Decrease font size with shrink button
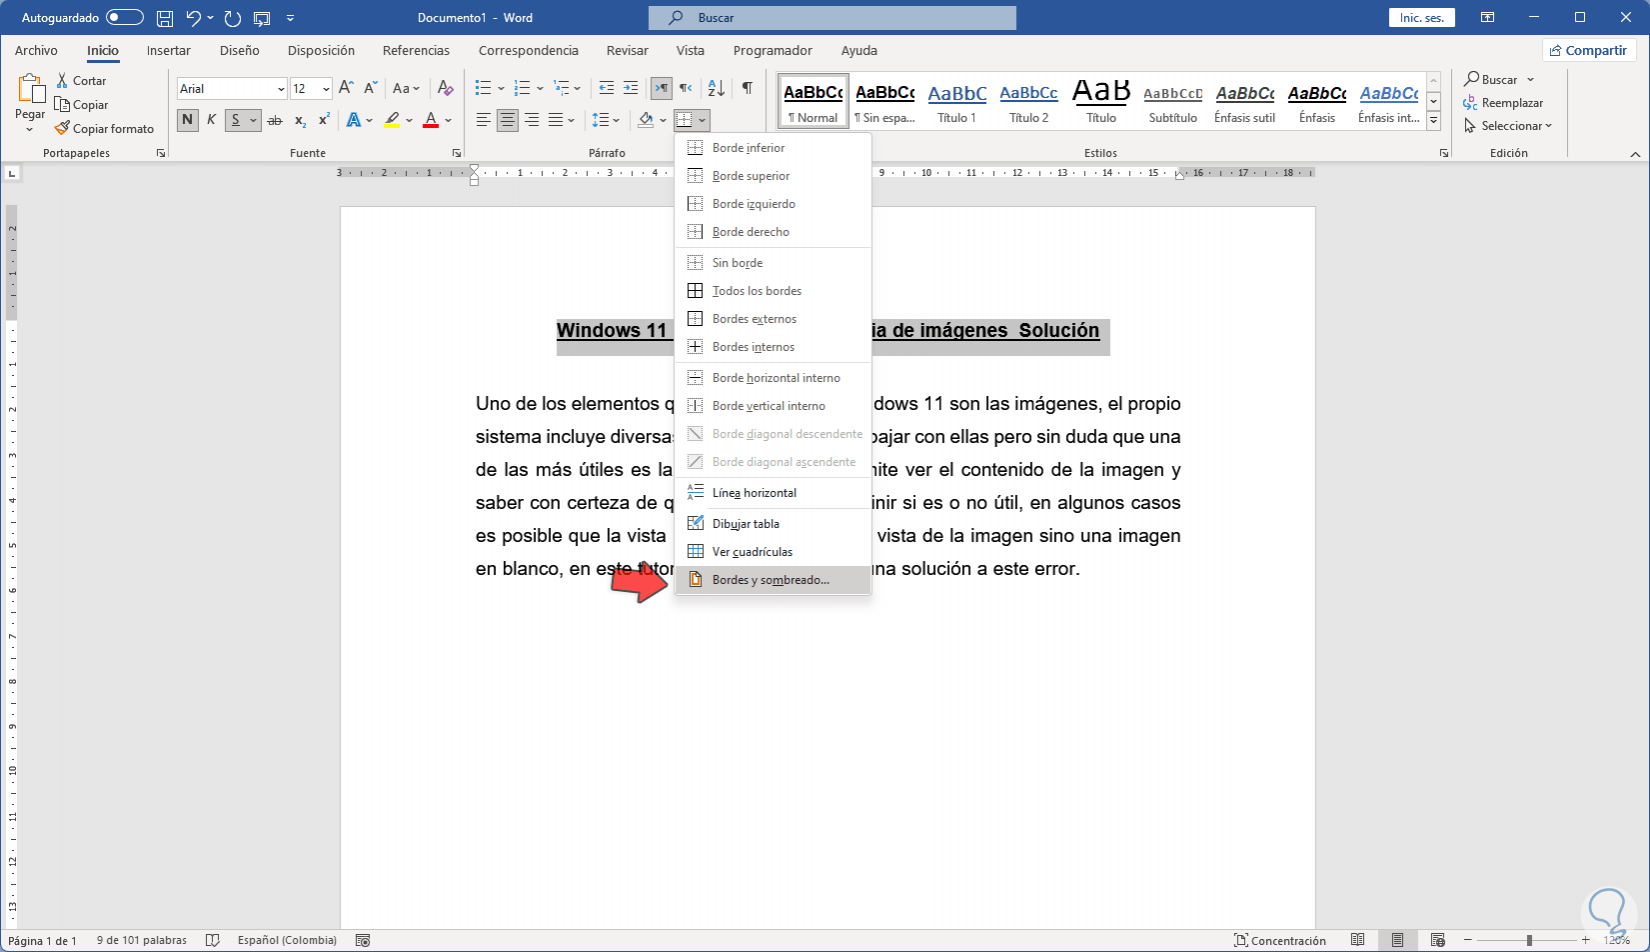 [370, 88]
